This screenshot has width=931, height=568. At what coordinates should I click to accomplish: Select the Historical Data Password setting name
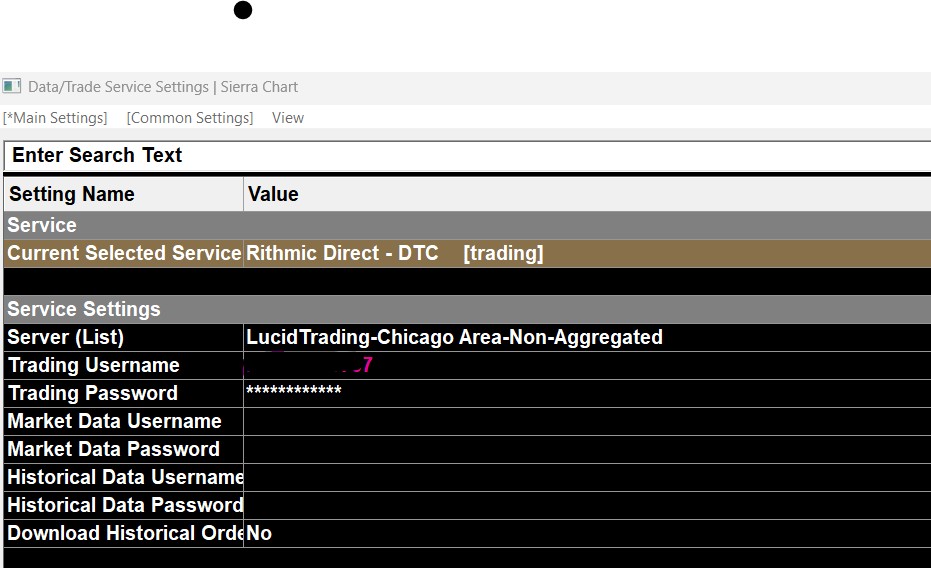124,504
